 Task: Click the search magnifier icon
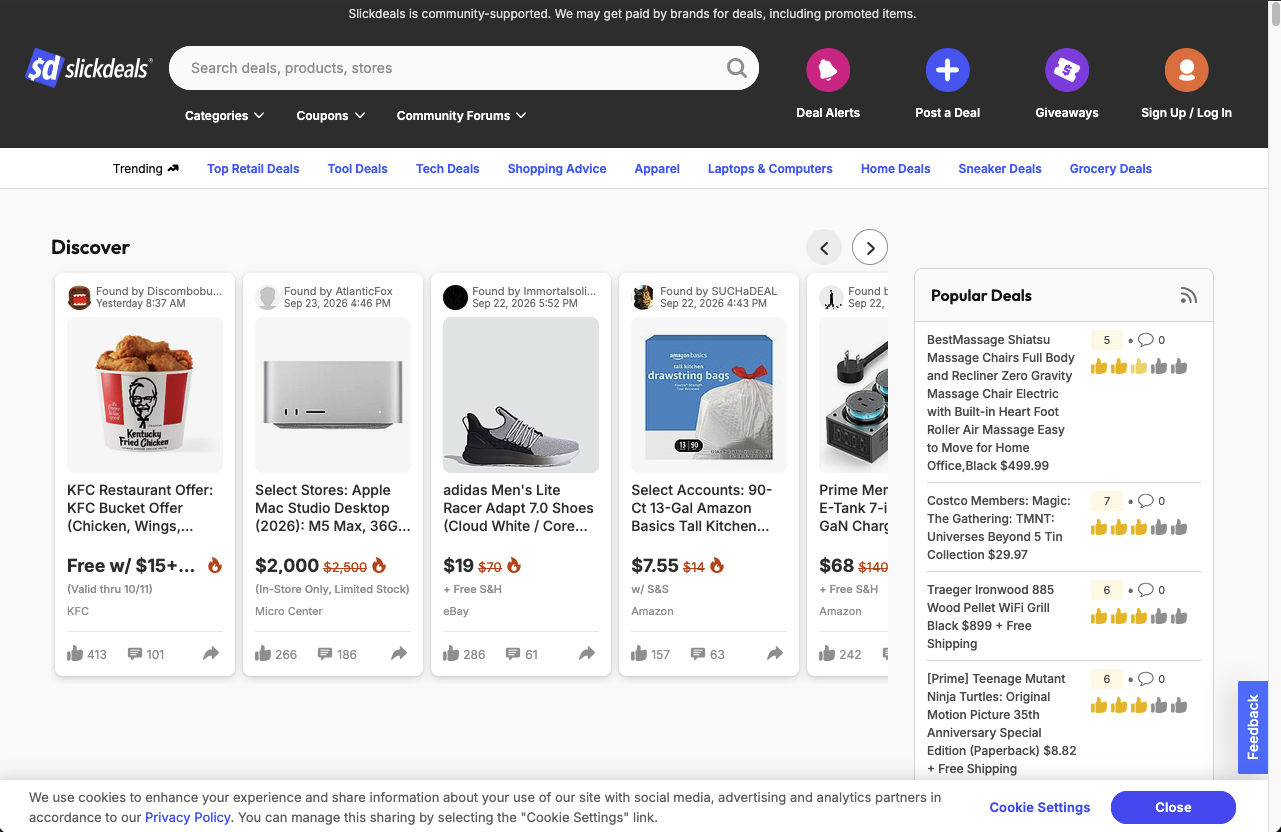(736, 68)
